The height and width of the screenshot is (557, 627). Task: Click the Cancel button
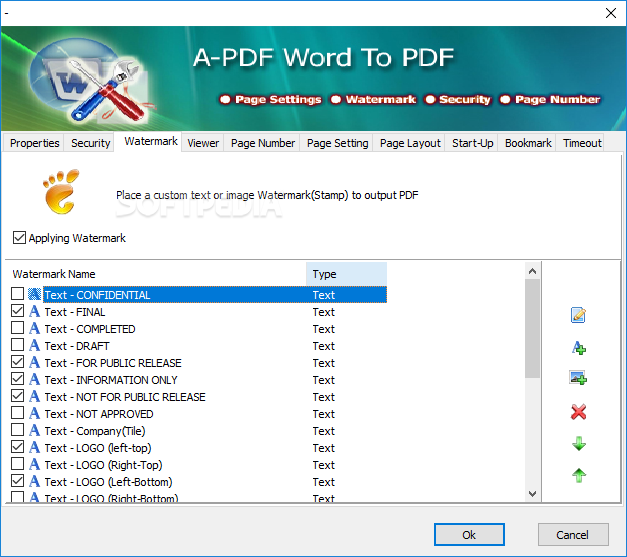click(573, 535)
